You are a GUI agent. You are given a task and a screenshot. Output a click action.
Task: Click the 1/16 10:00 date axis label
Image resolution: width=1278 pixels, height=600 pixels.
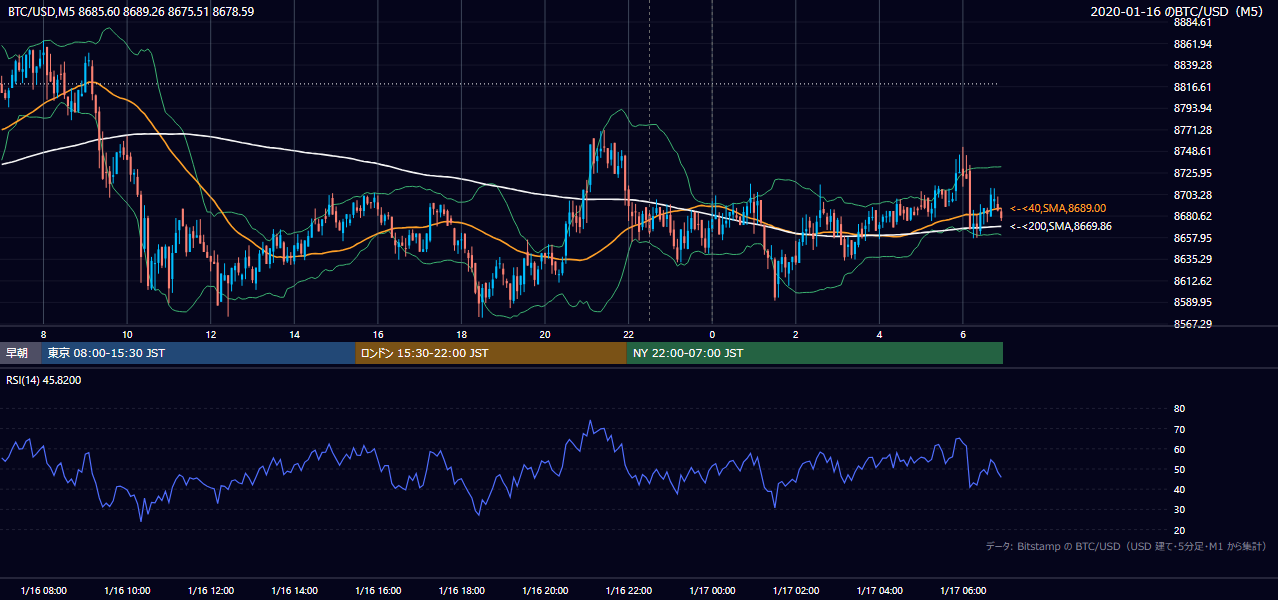click(x=127, y=590)
